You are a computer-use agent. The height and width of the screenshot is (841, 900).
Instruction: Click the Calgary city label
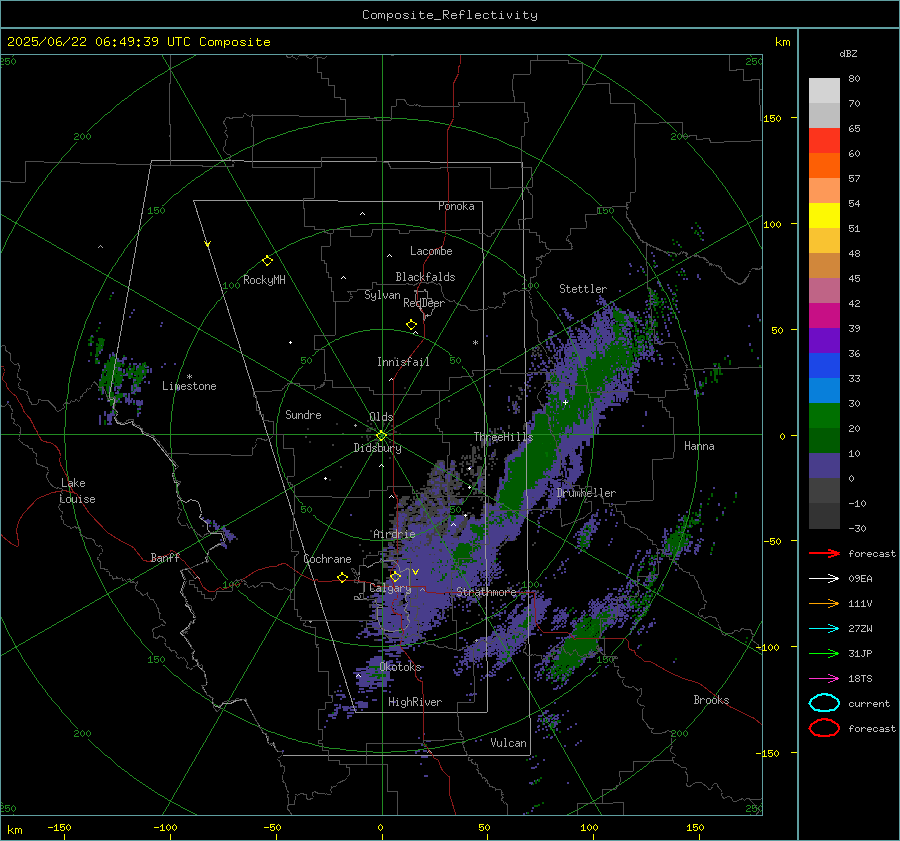(x=390, y=588)
